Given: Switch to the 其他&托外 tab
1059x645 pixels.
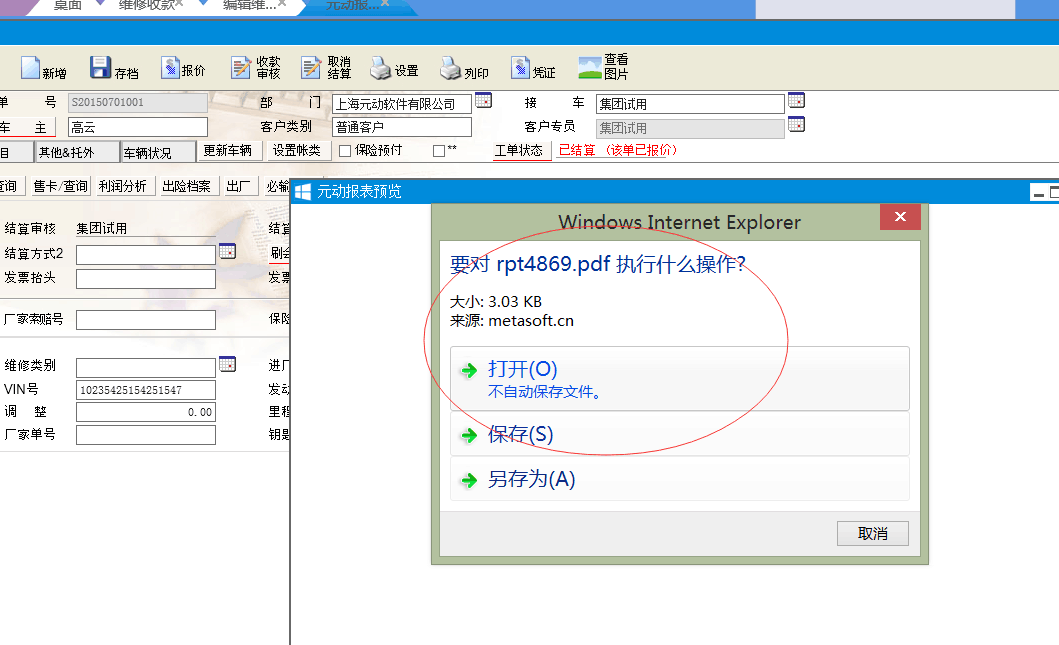Looking at the screenshot, I should 75,152.
